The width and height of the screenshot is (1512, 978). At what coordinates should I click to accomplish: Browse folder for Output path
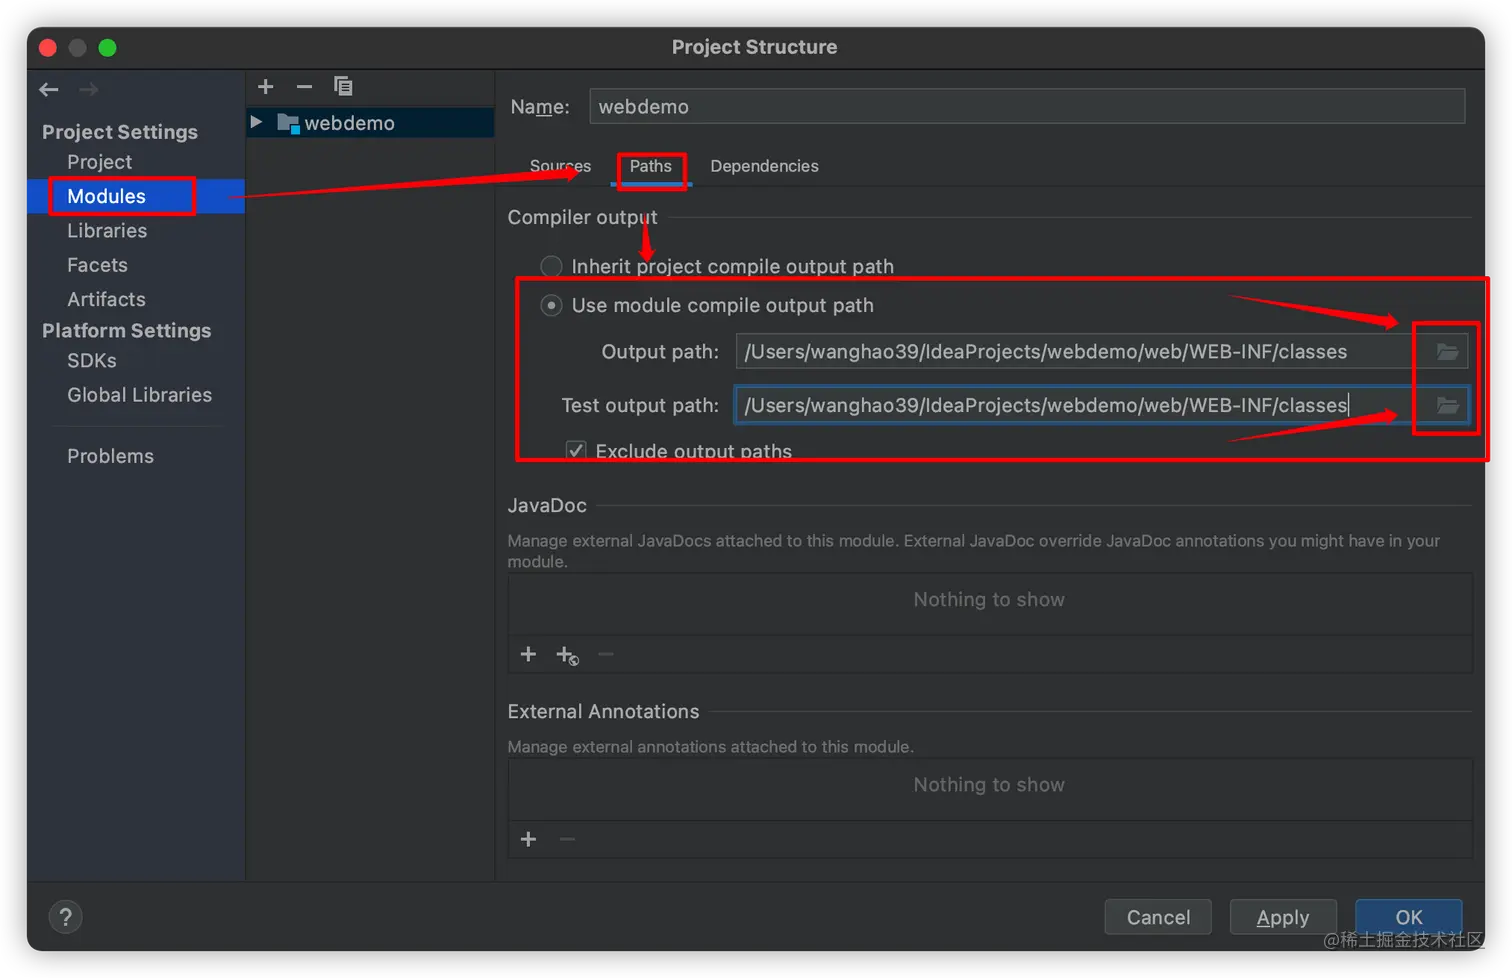pyautogui.click(x=1446, y=352)
